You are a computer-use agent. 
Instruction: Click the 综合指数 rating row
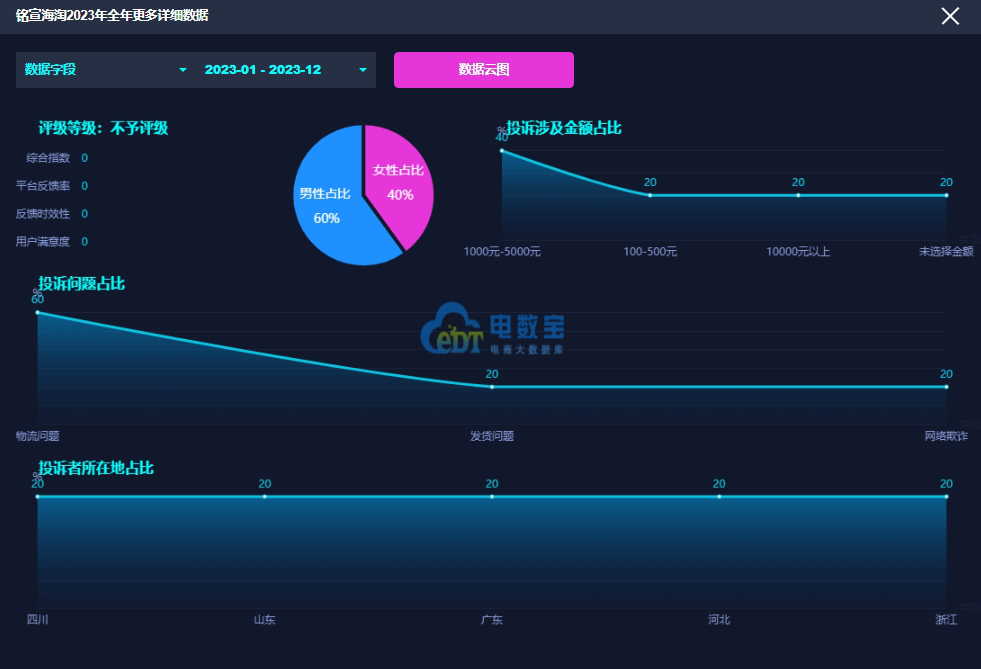pos(50,158)
